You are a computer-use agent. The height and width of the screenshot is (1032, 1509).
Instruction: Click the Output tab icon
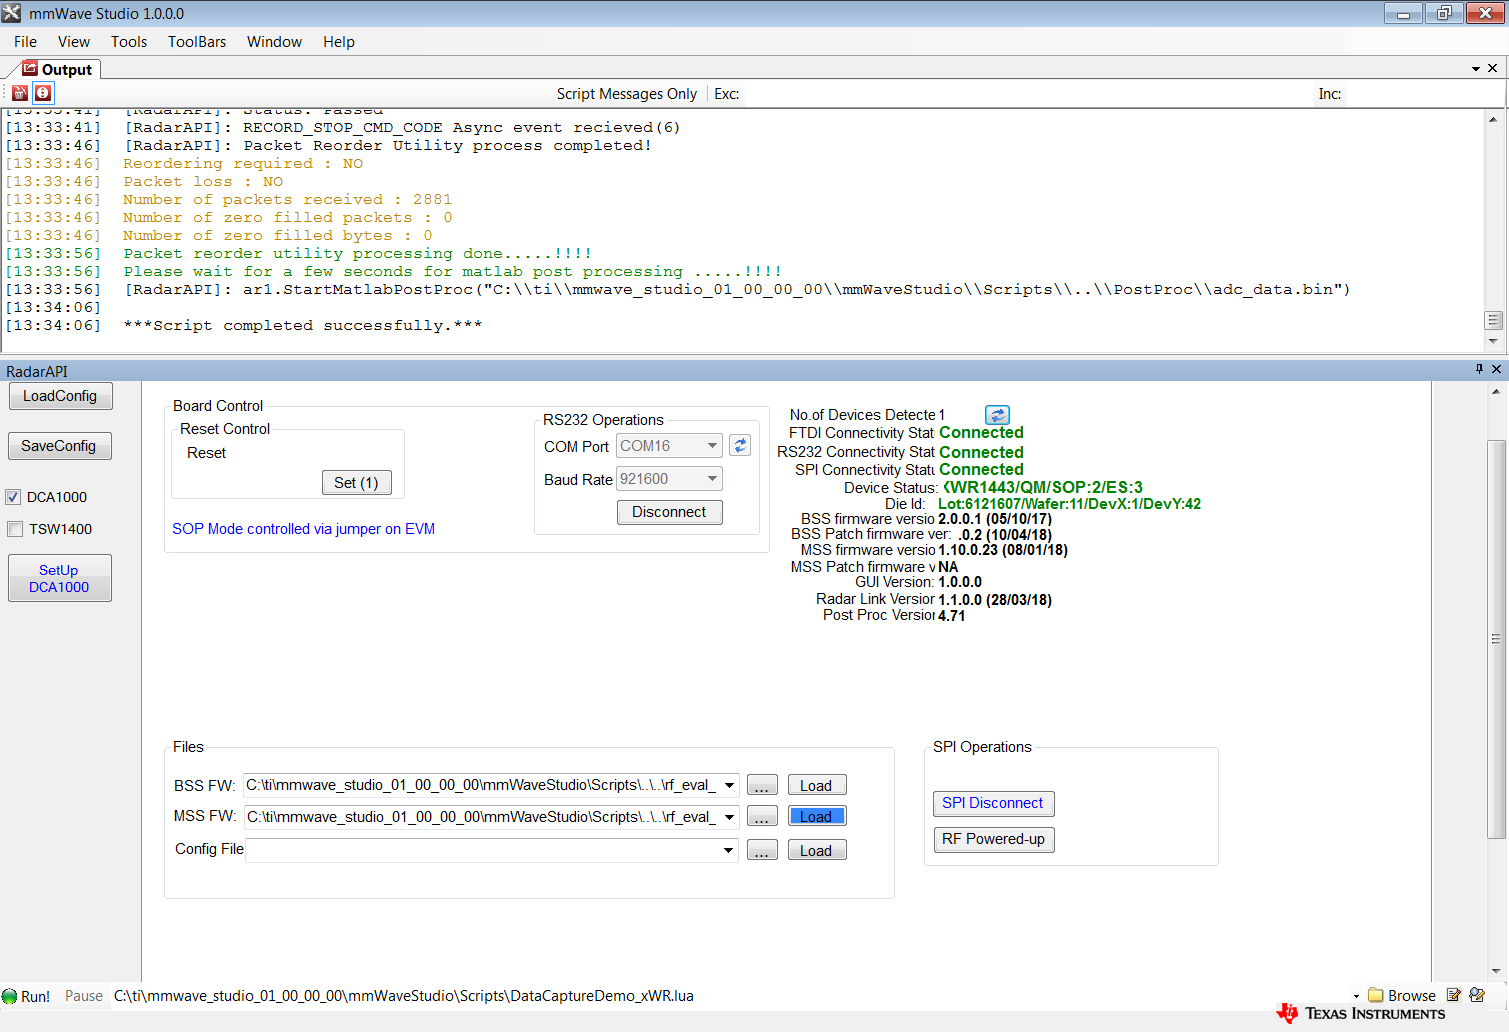(30, 69)
